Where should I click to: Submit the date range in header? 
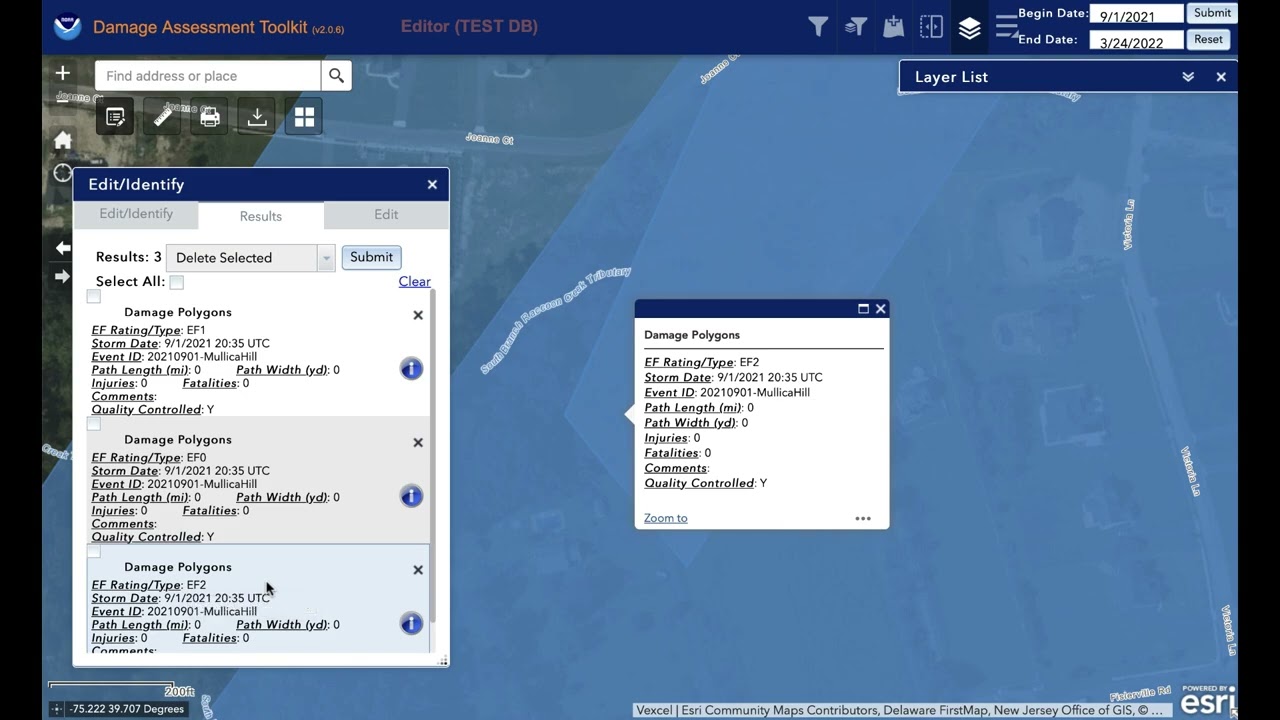point(1212,13)
